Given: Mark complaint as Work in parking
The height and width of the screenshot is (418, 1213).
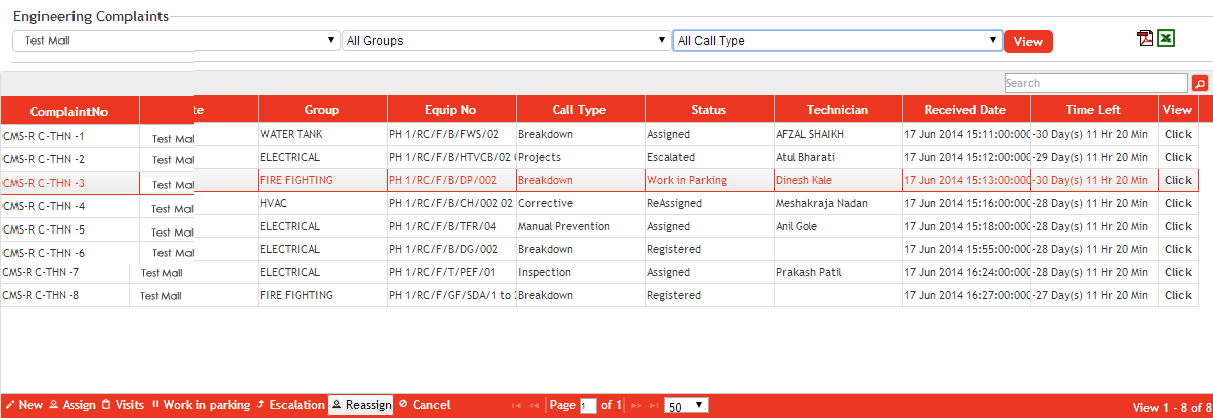Looking at the screenshot, I should 200,405.
